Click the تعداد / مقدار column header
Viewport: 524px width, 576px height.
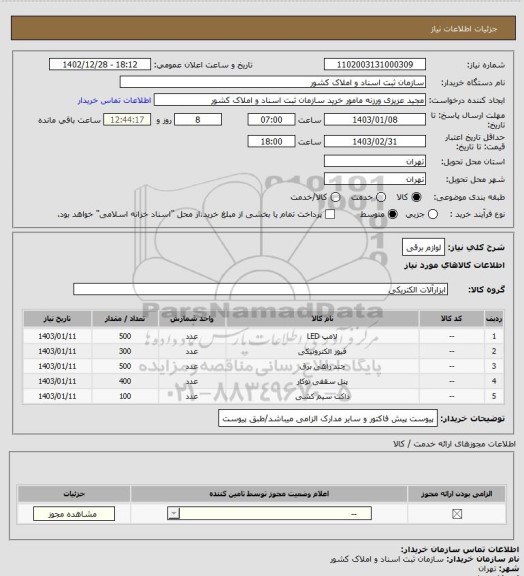click(125, 318)
